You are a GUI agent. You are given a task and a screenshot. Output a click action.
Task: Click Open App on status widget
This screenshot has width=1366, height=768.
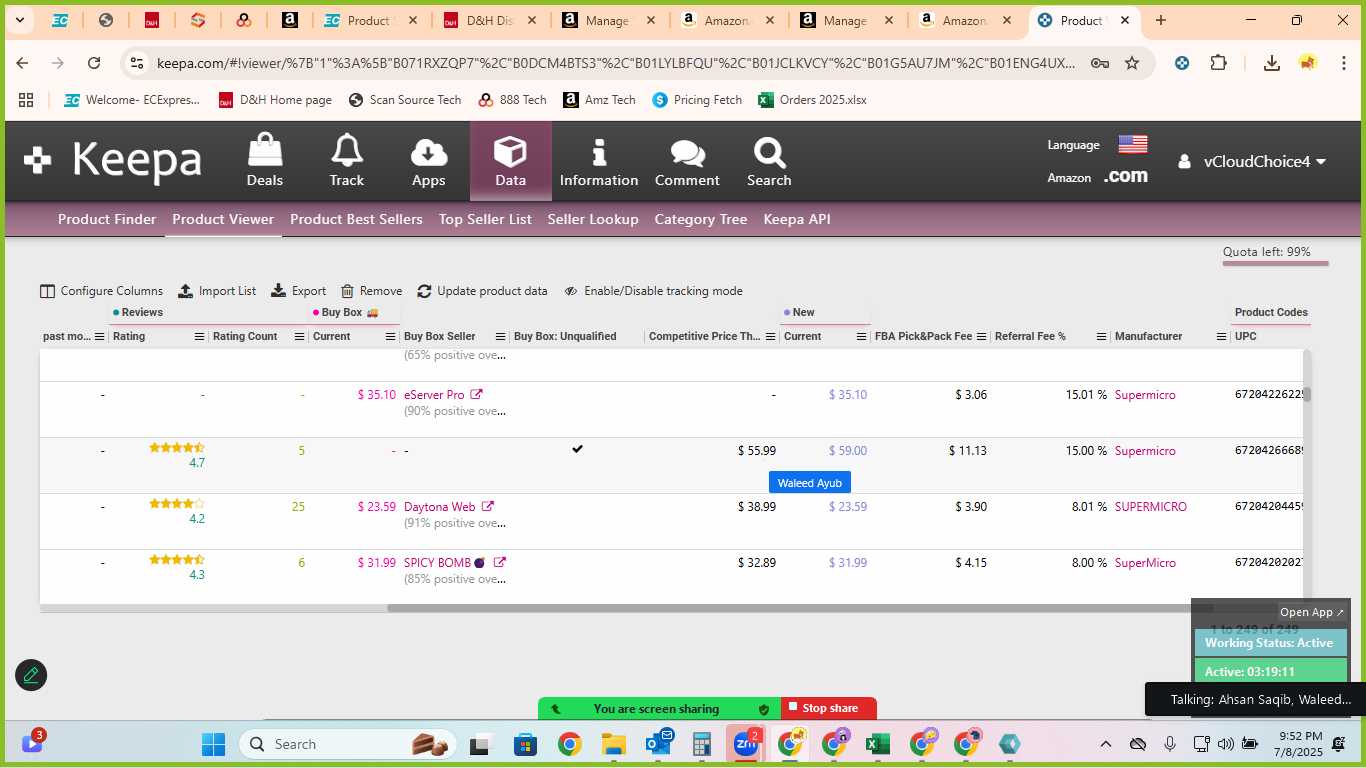click(x=1312, y=612)
